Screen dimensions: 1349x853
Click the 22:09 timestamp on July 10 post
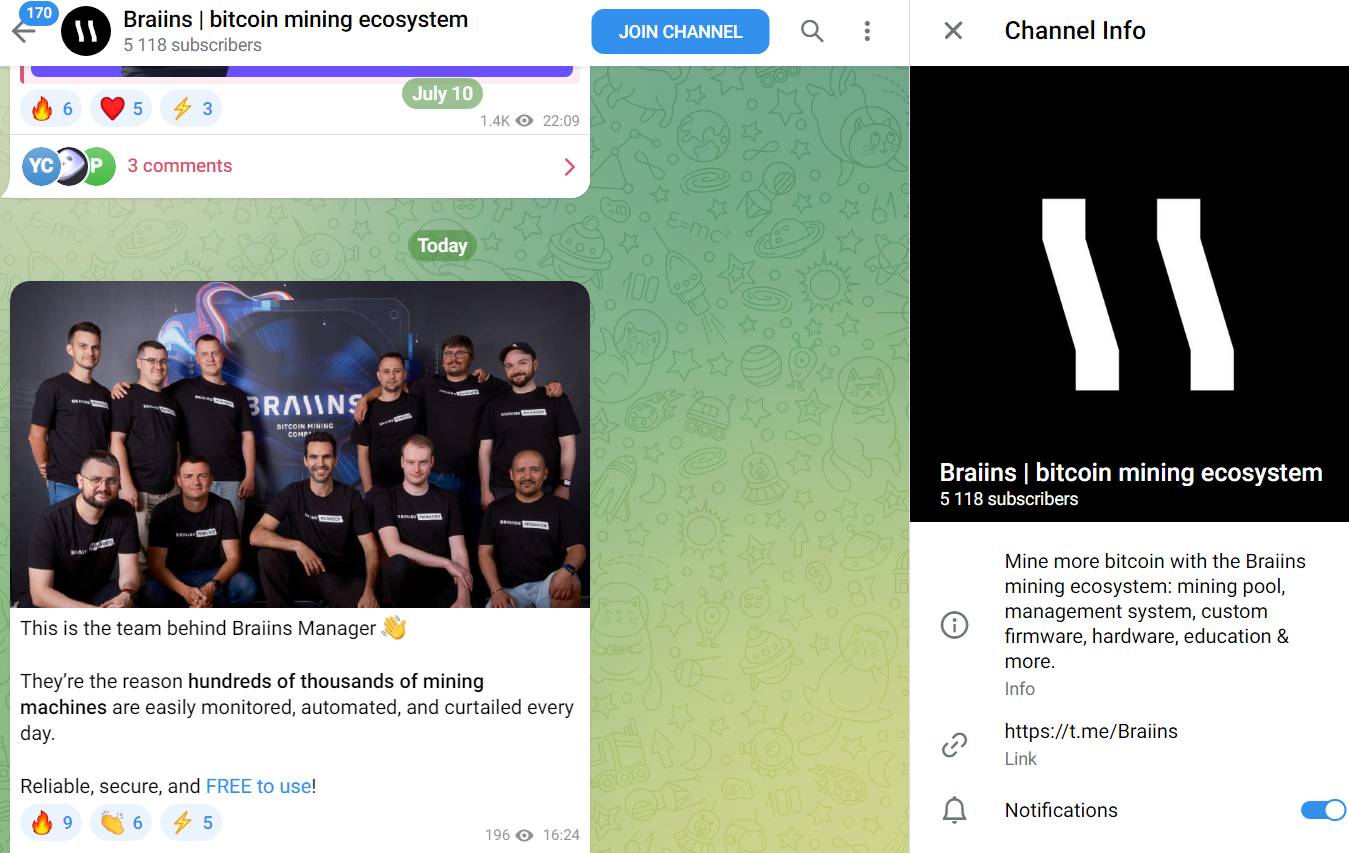pos(561,121)
